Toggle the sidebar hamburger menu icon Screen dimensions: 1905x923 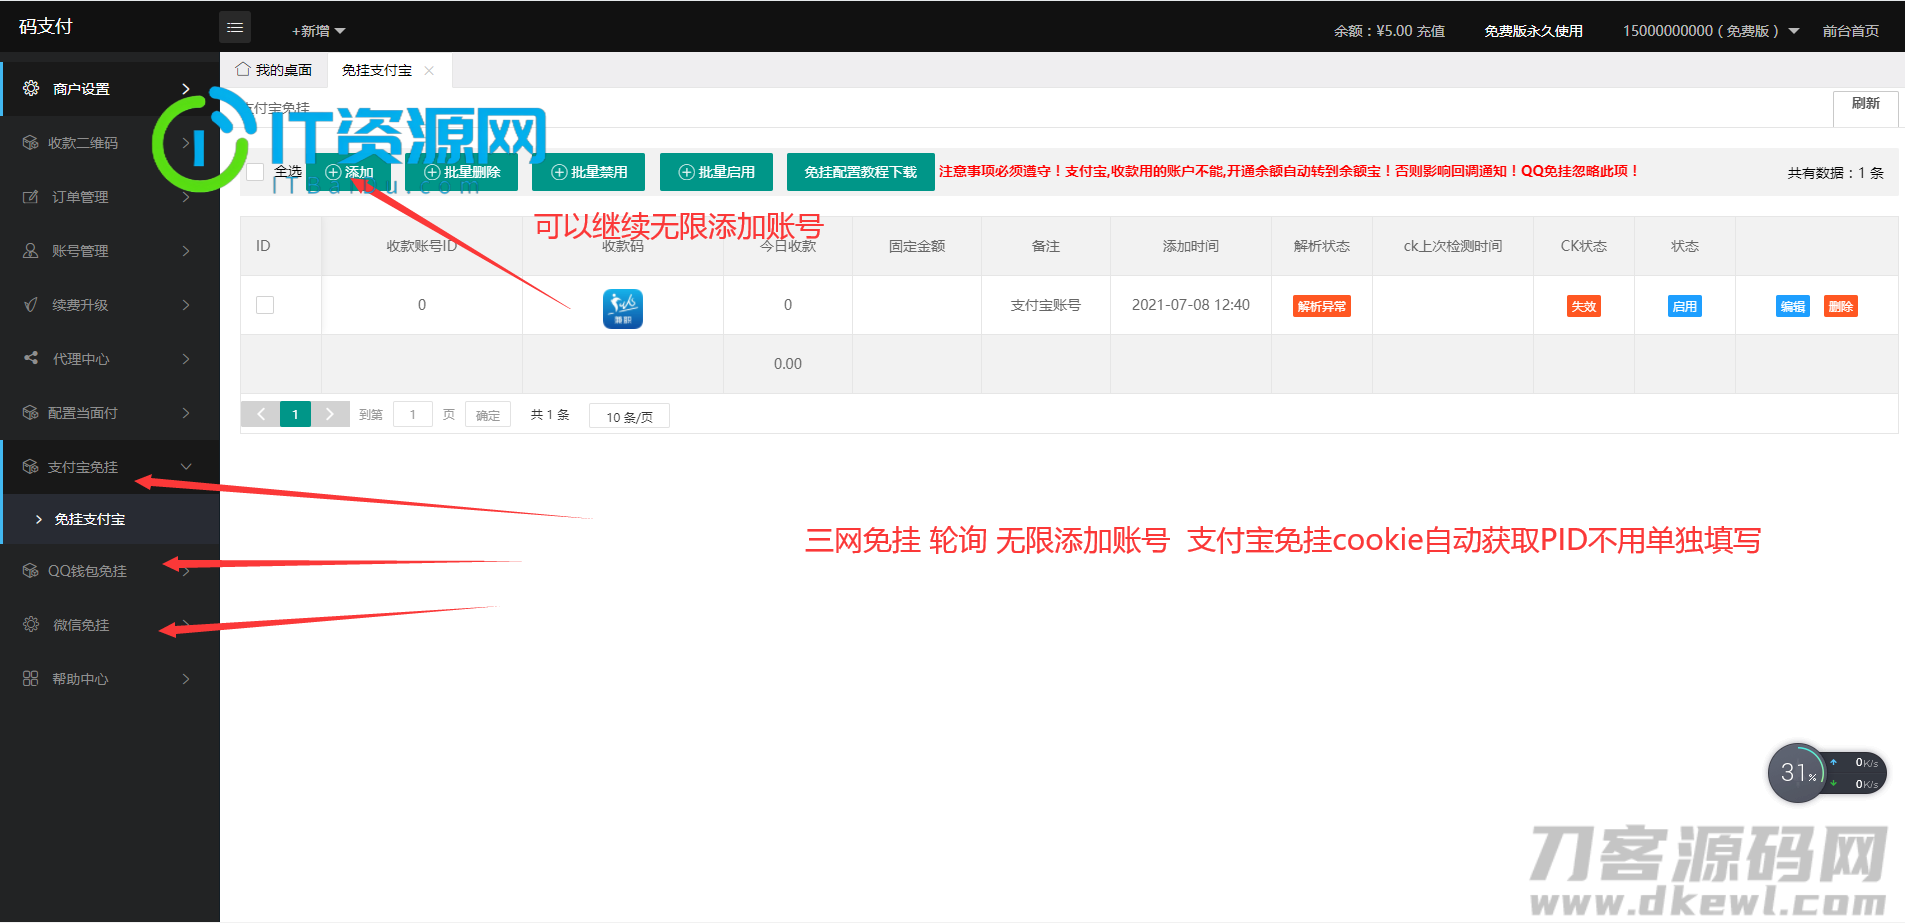(x=235, y=28)
